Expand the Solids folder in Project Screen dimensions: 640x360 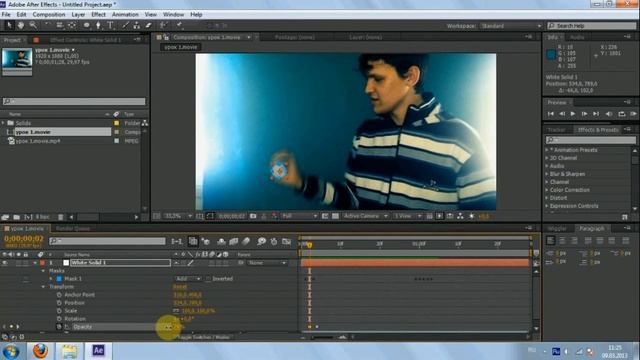3,123
